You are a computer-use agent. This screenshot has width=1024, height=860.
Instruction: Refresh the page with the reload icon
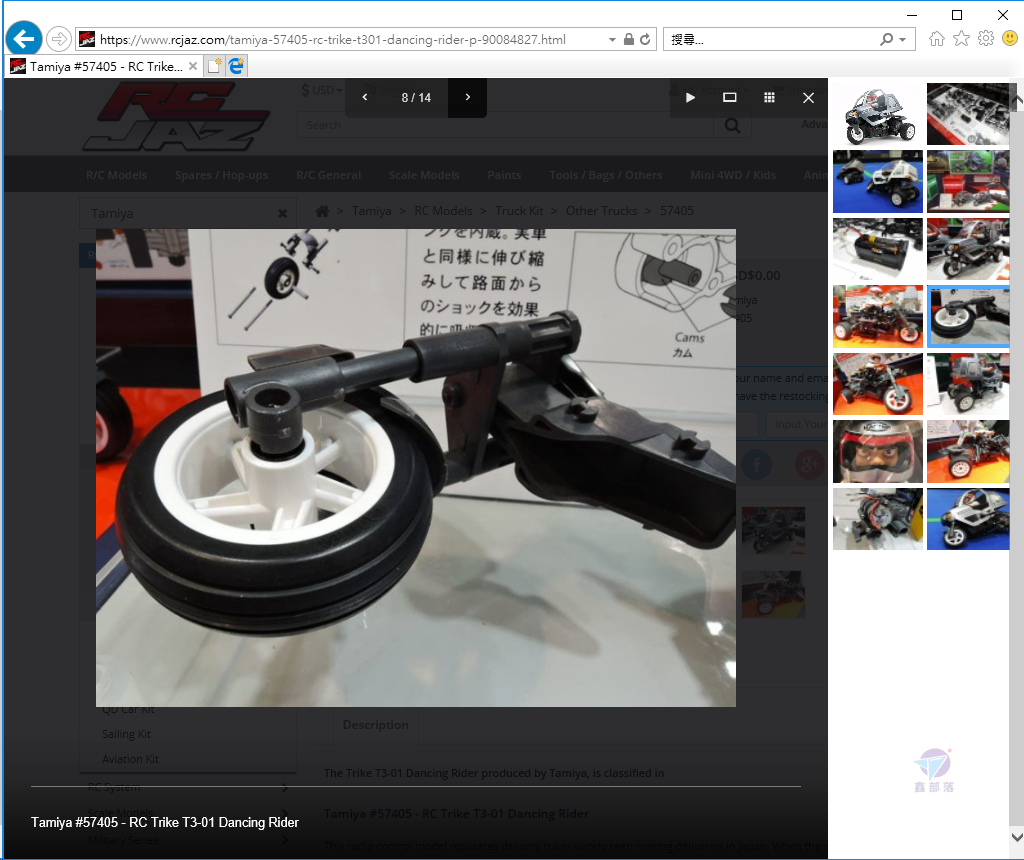(x=645, y=39)
